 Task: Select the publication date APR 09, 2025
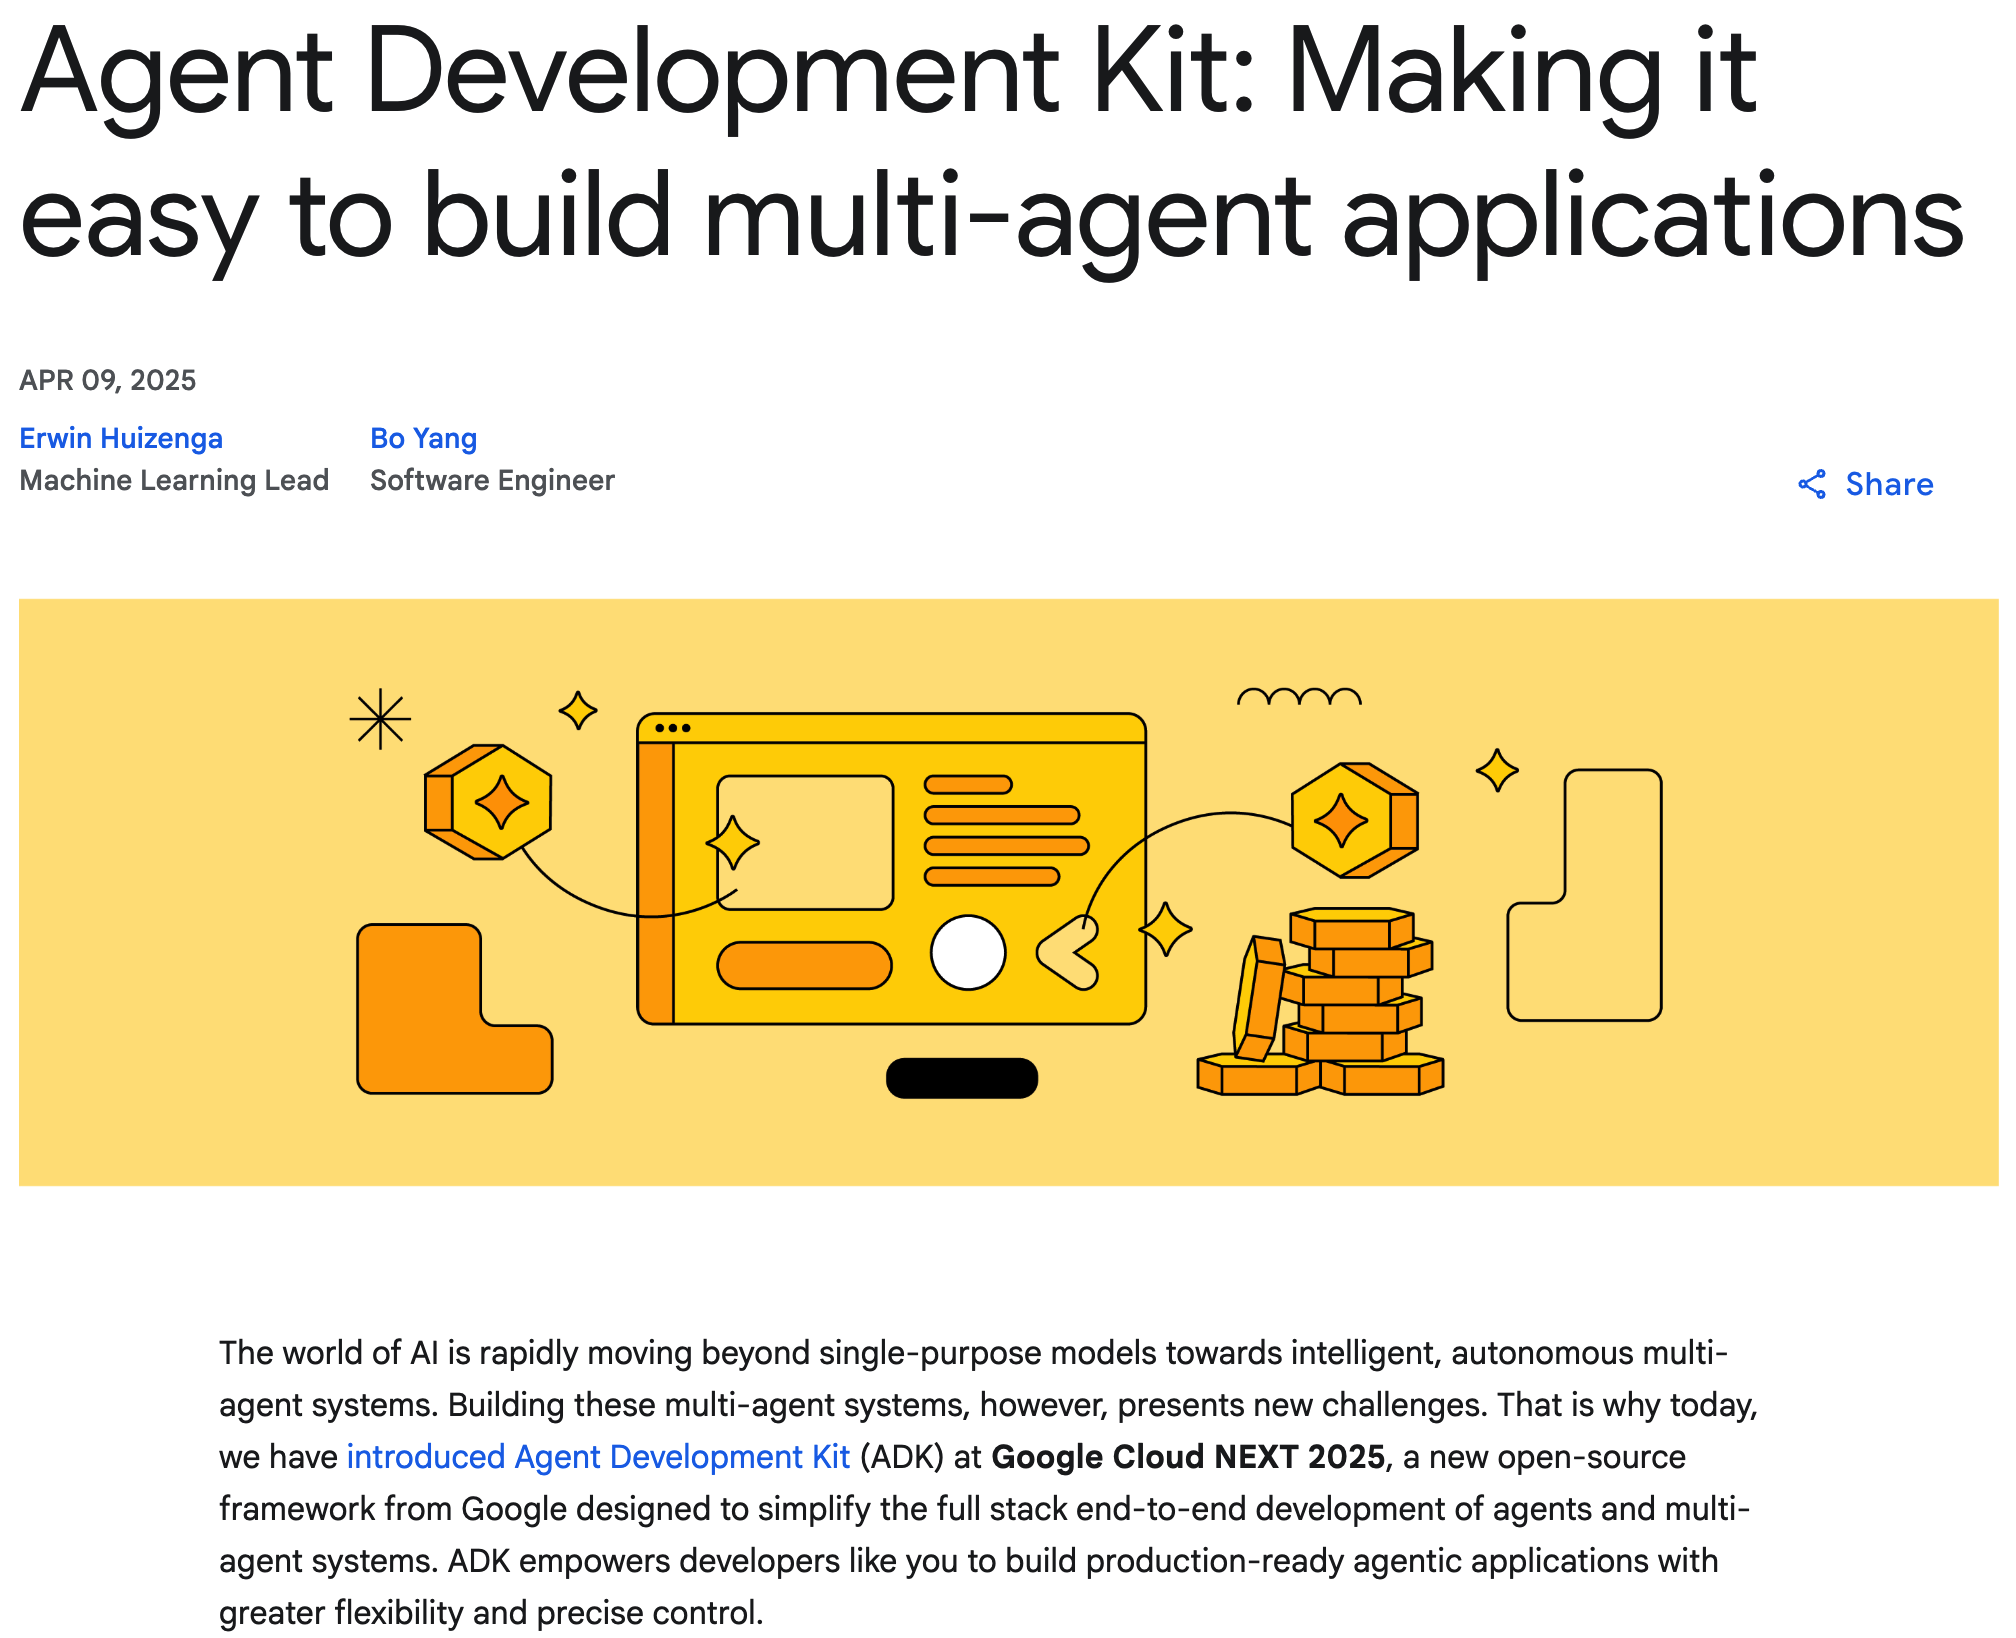108,380
